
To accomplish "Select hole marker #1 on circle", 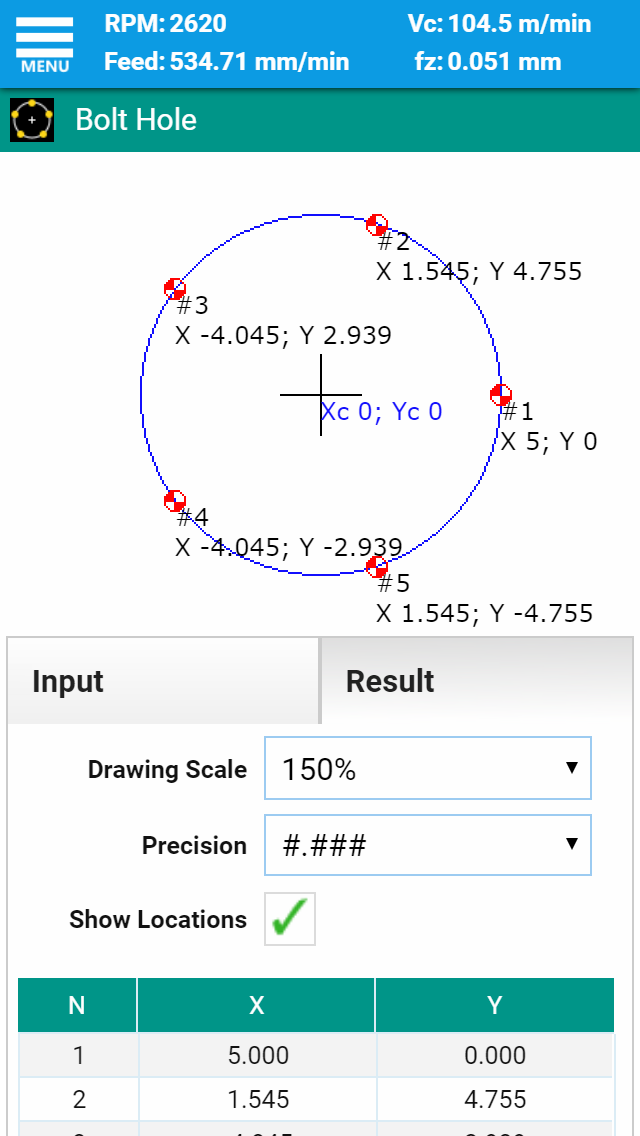I will pos(501,396).
